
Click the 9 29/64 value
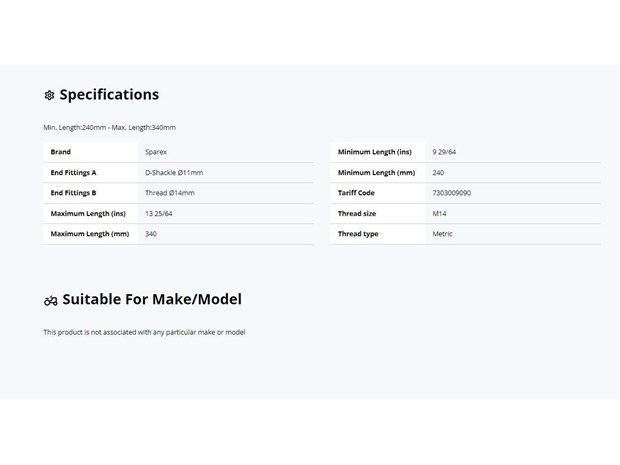pos(444,152)
